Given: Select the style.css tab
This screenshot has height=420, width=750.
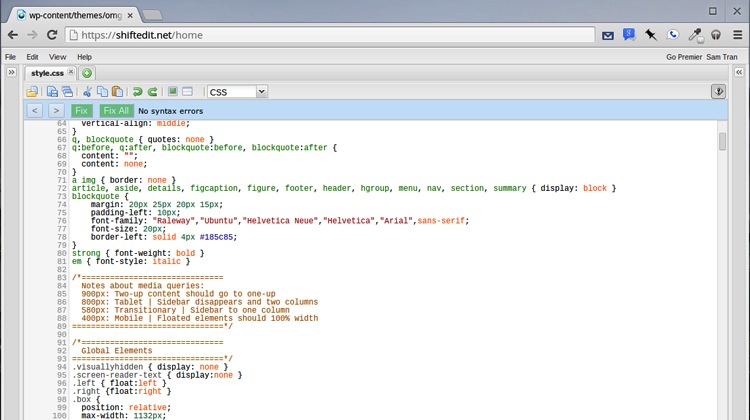Looking at the screenshot, I should (x=47, y=73).
